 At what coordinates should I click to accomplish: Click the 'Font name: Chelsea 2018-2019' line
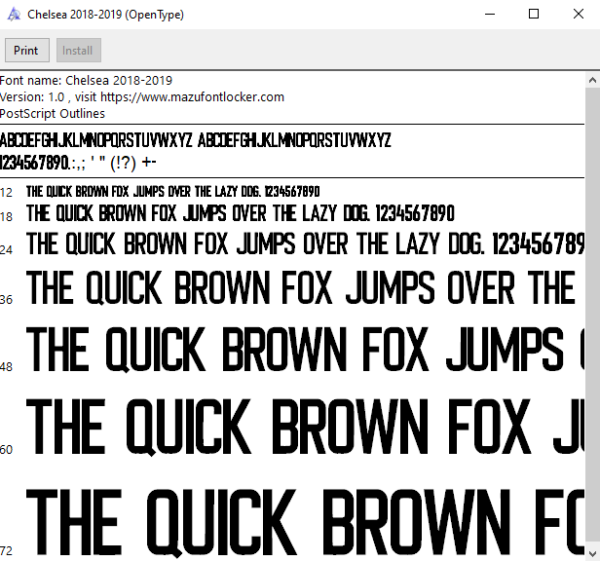(x=86, y=81)
